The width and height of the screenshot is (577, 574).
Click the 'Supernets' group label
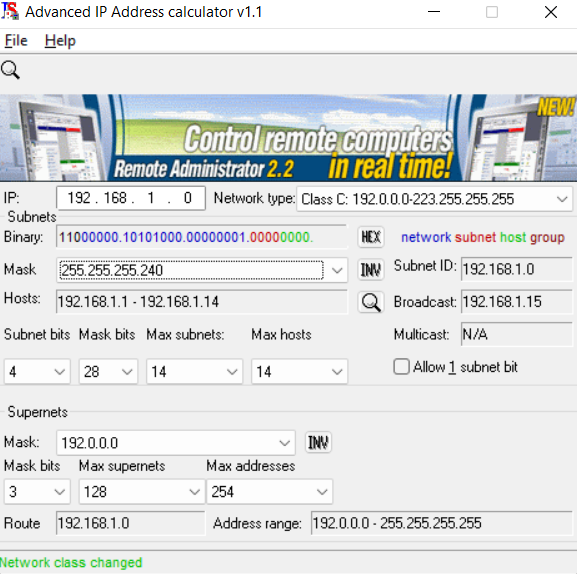click(x=38, y=412)
